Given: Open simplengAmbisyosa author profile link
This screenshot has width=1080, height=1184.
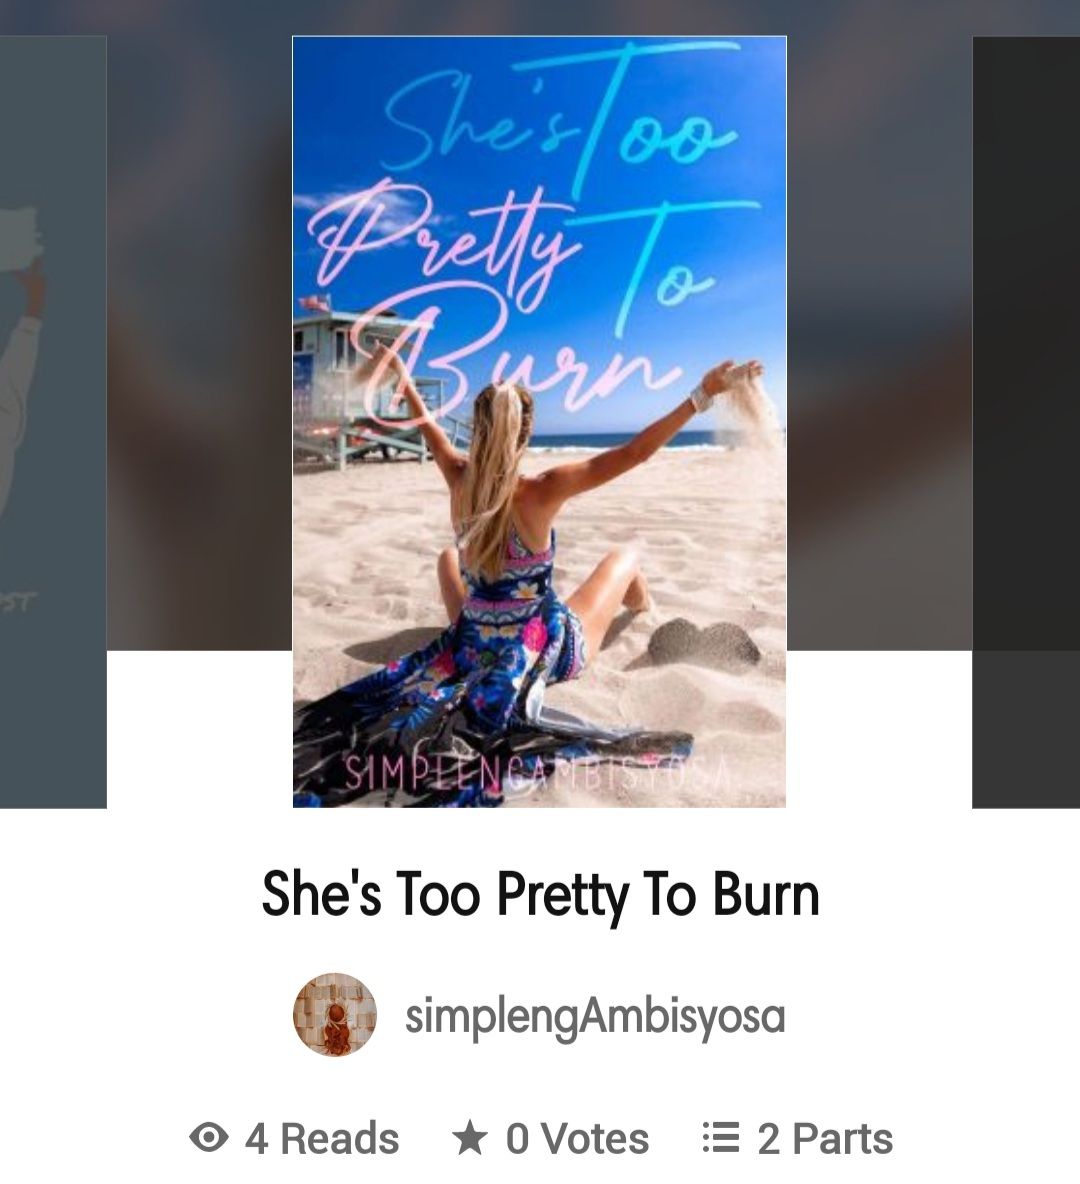Looking at the screenshot, I should coord(595,1015).
